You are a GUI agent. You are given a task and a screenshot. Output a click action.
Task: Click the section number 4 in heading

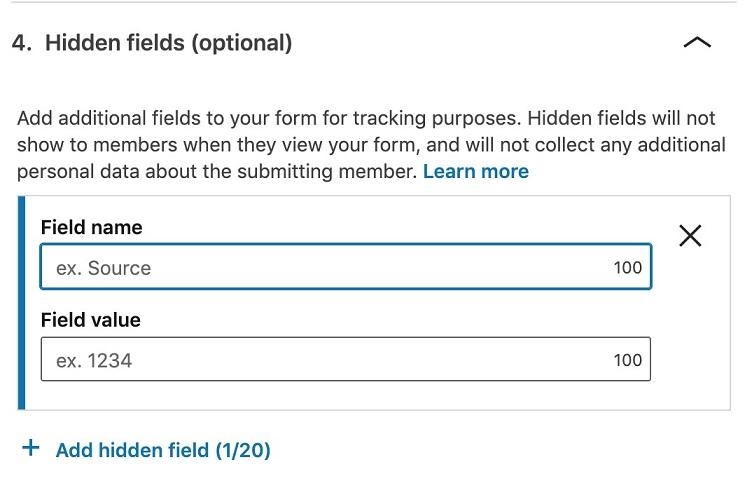pos(19,43)
